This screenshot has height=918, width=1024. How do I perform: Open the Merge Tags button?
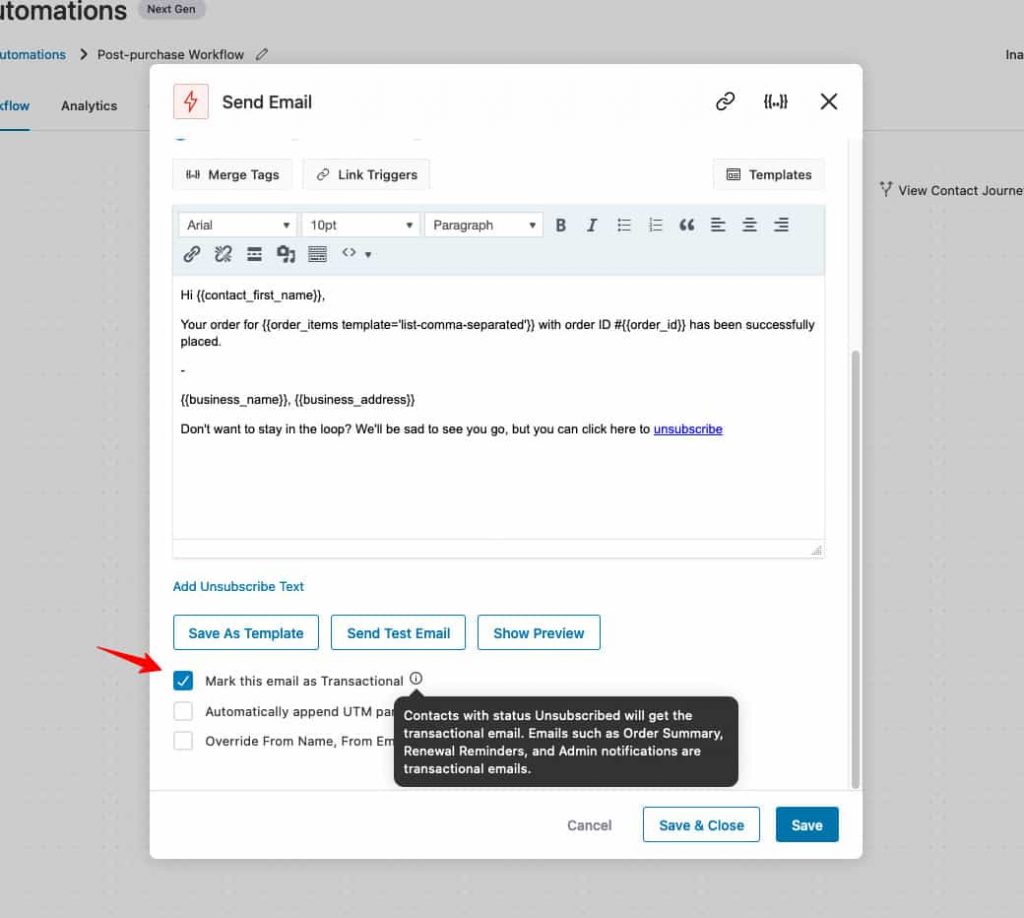point(232,174)
